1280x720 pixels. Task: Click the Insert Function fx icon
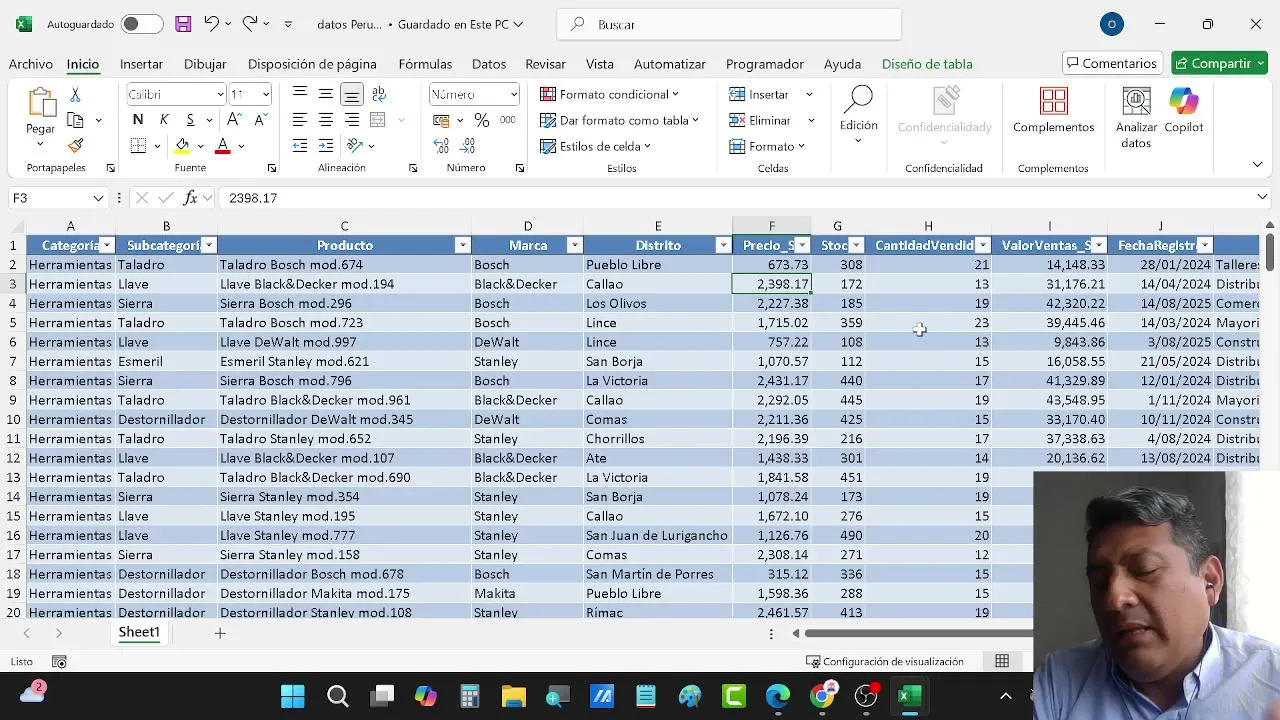[190, 198]
